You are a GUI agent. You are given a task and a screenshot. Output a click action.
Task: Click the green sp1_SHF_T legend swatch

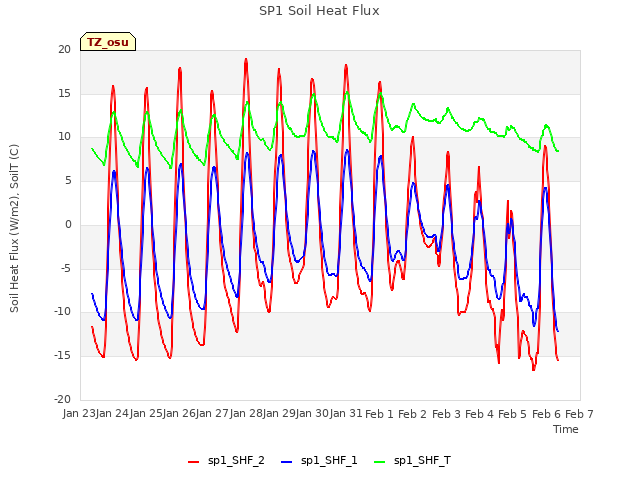click(x=380, y=462)
